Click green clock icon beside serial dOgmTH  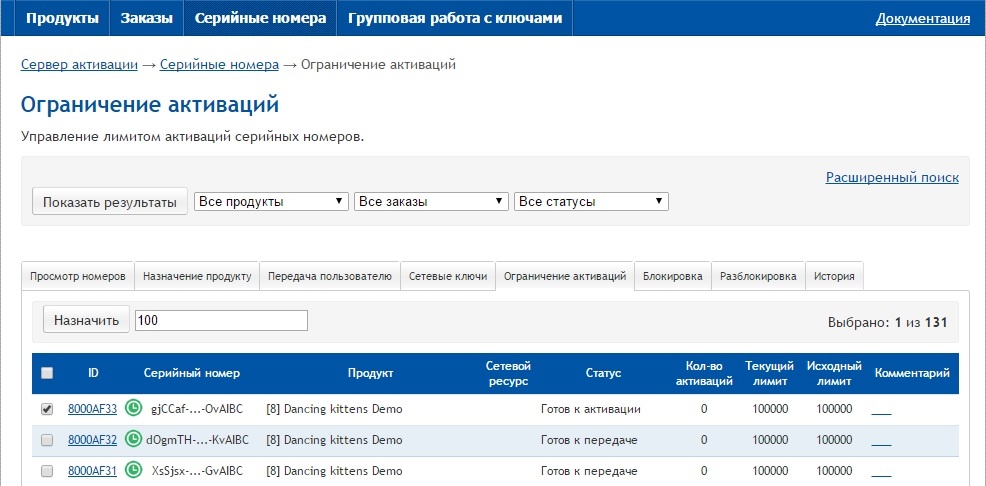[x=133, y=439]
